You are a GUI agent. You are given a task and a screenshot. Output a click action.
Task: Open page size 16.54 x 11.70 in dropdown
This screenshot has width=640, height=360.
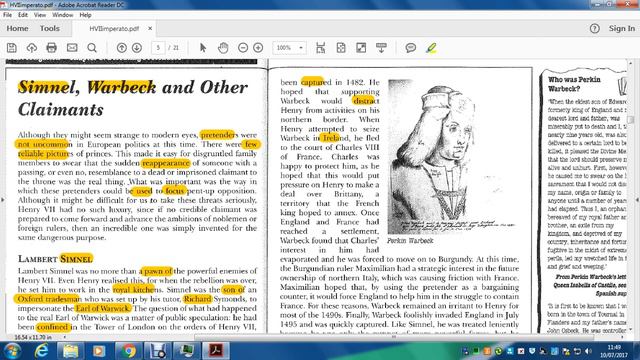click(65, 337)
